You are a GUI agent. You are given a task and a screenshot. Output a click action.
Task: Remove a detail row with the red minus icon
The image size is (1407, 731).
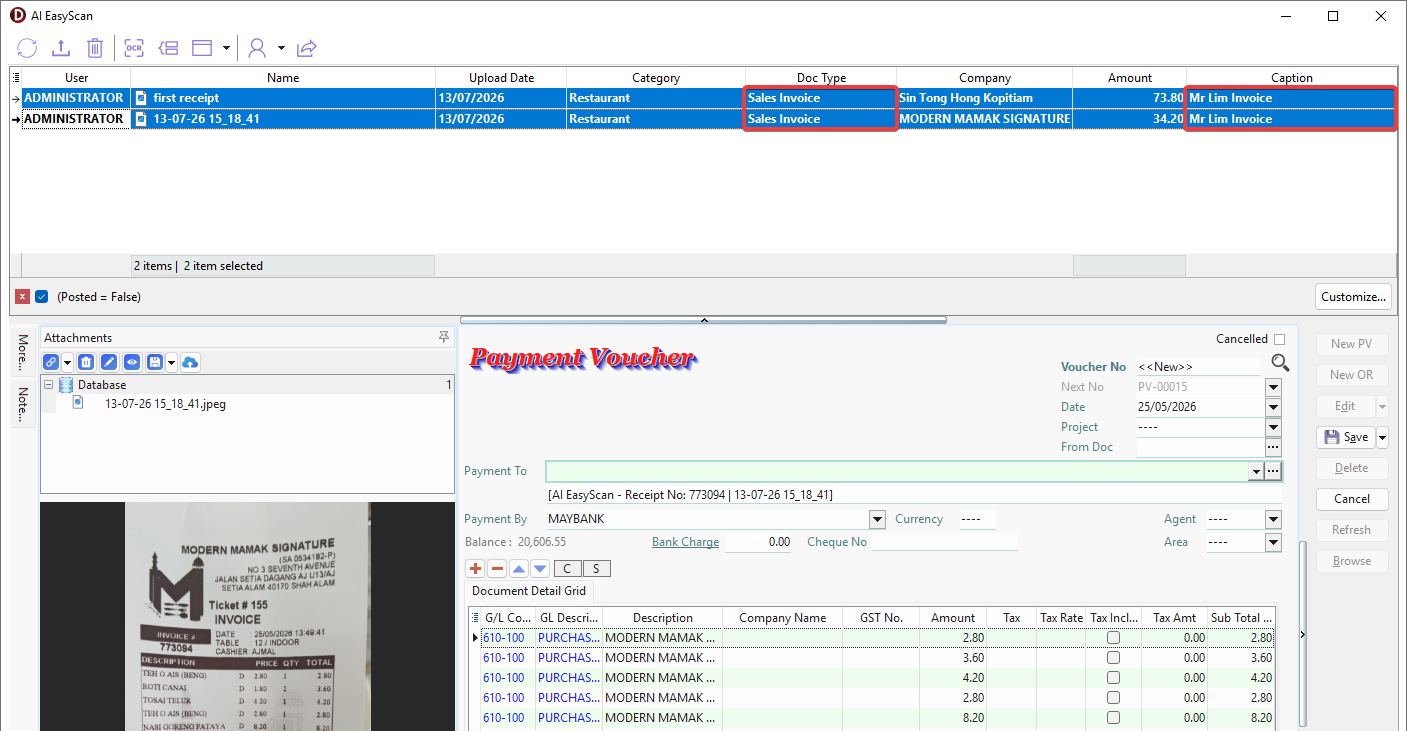coord(497,569)
